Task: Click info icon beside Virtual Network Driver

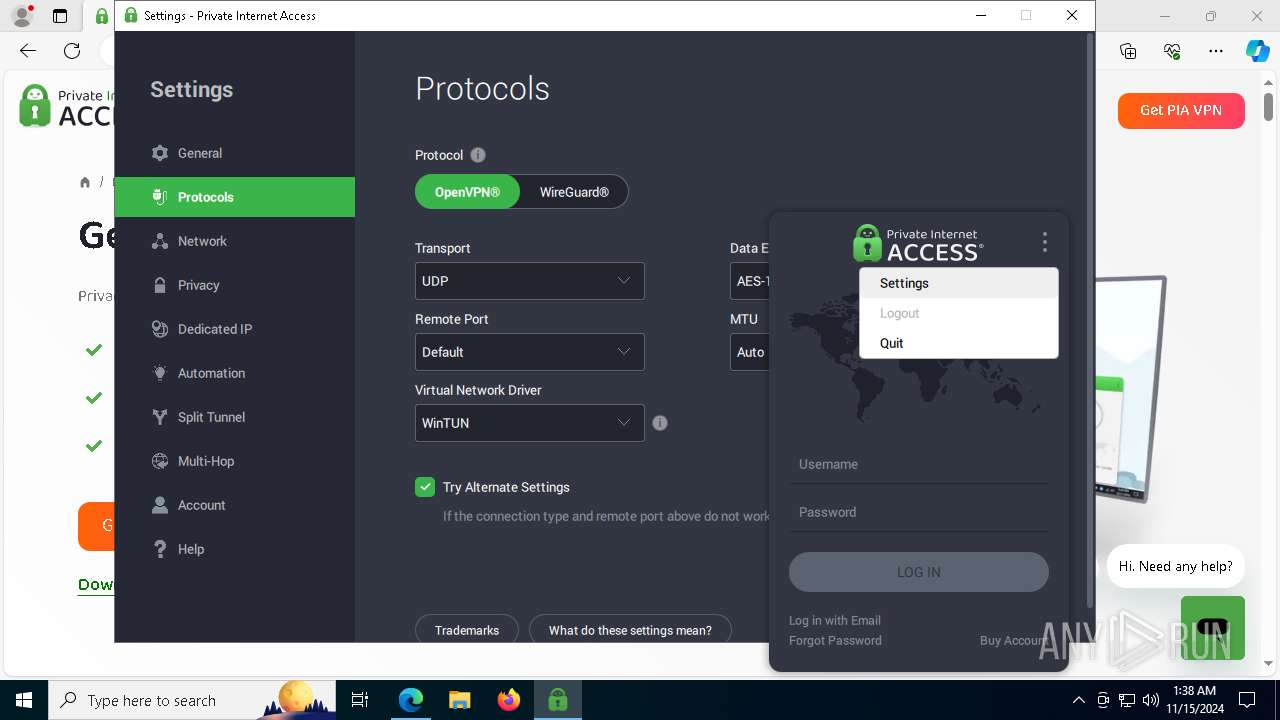Action: coord(660,423)
